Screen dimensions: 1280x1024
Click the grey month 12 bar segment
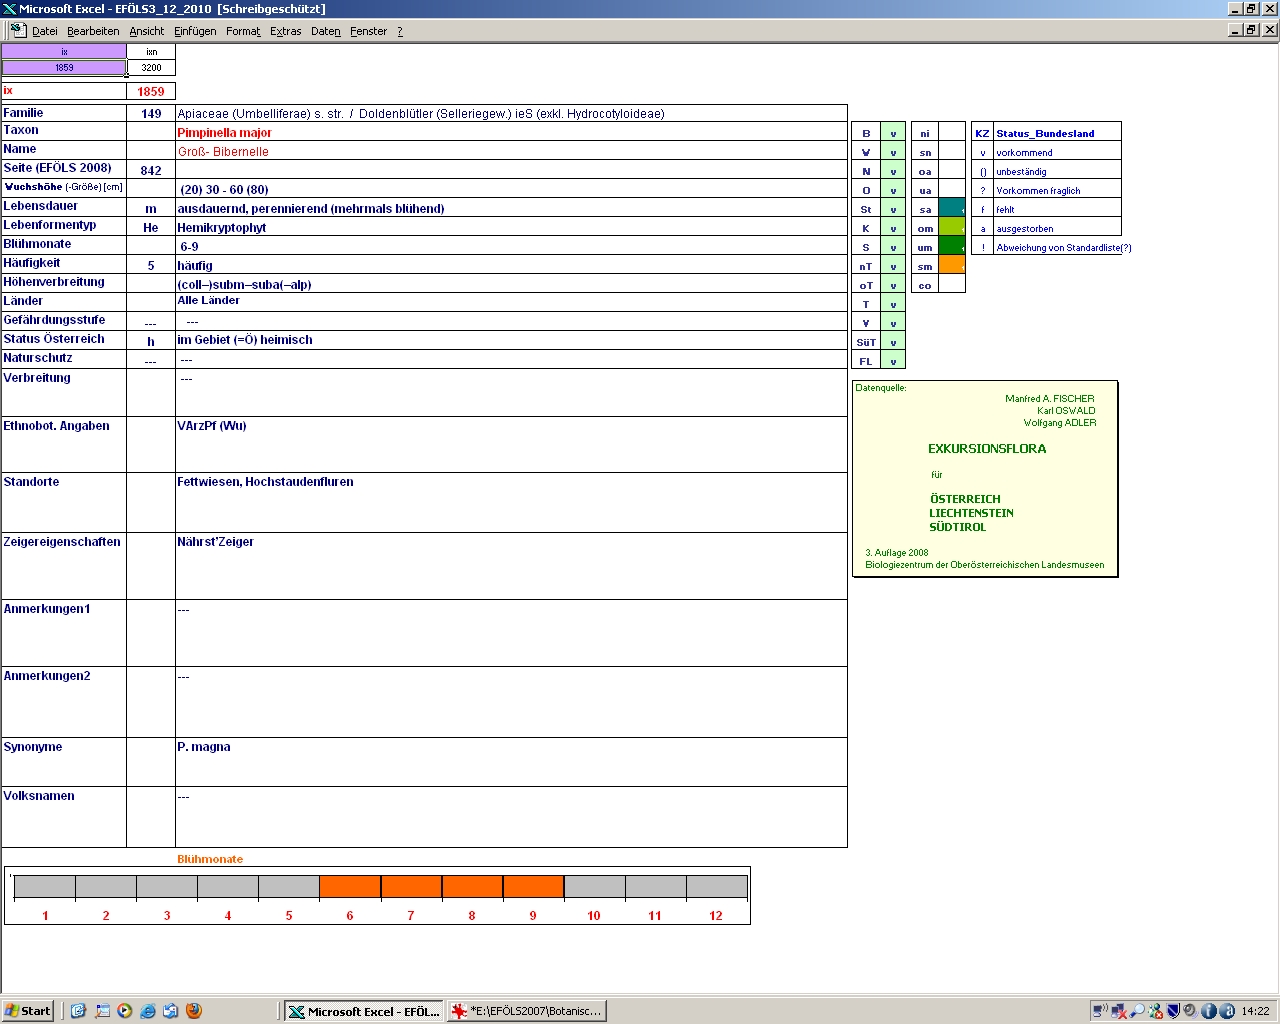(x=716, y=887)
